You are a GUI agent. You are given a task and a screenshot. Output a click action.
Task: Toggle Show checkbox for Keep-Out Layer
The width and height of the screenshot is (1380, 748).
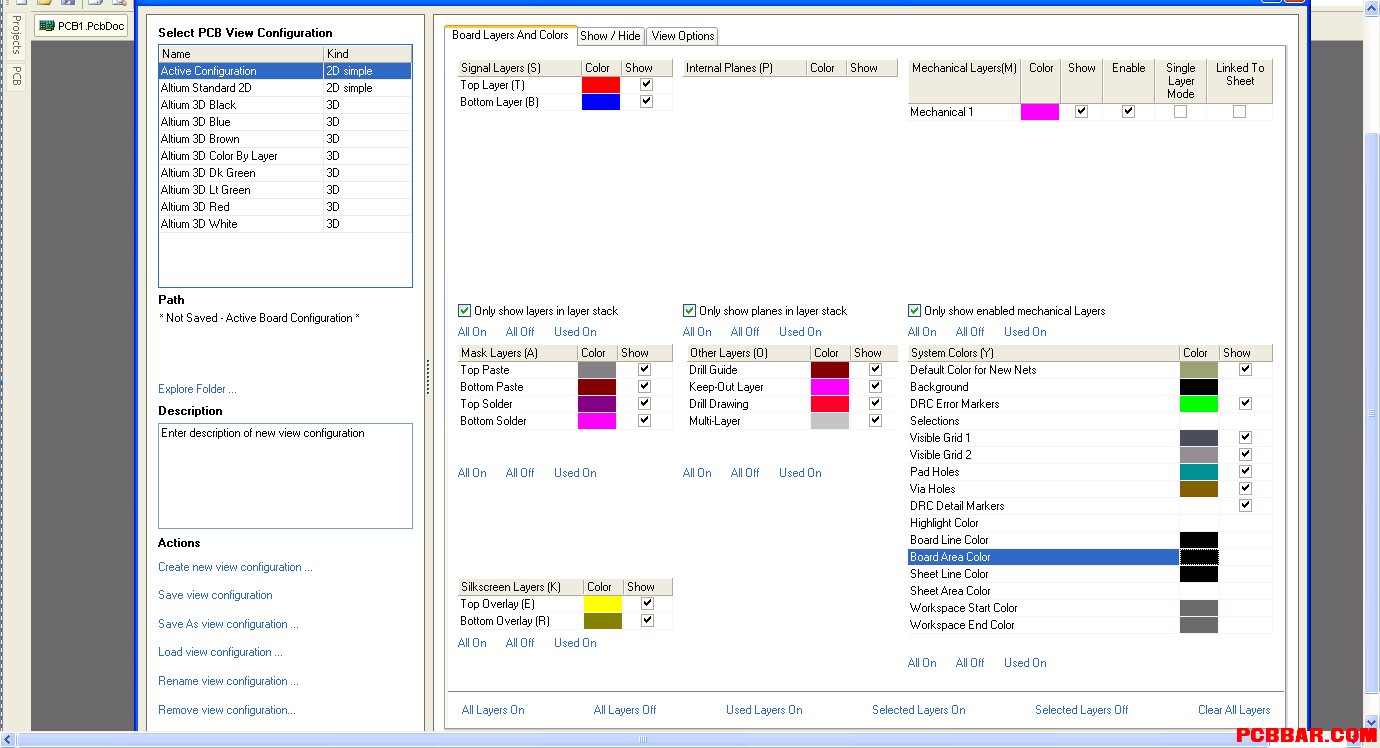[x=875, y=387]
